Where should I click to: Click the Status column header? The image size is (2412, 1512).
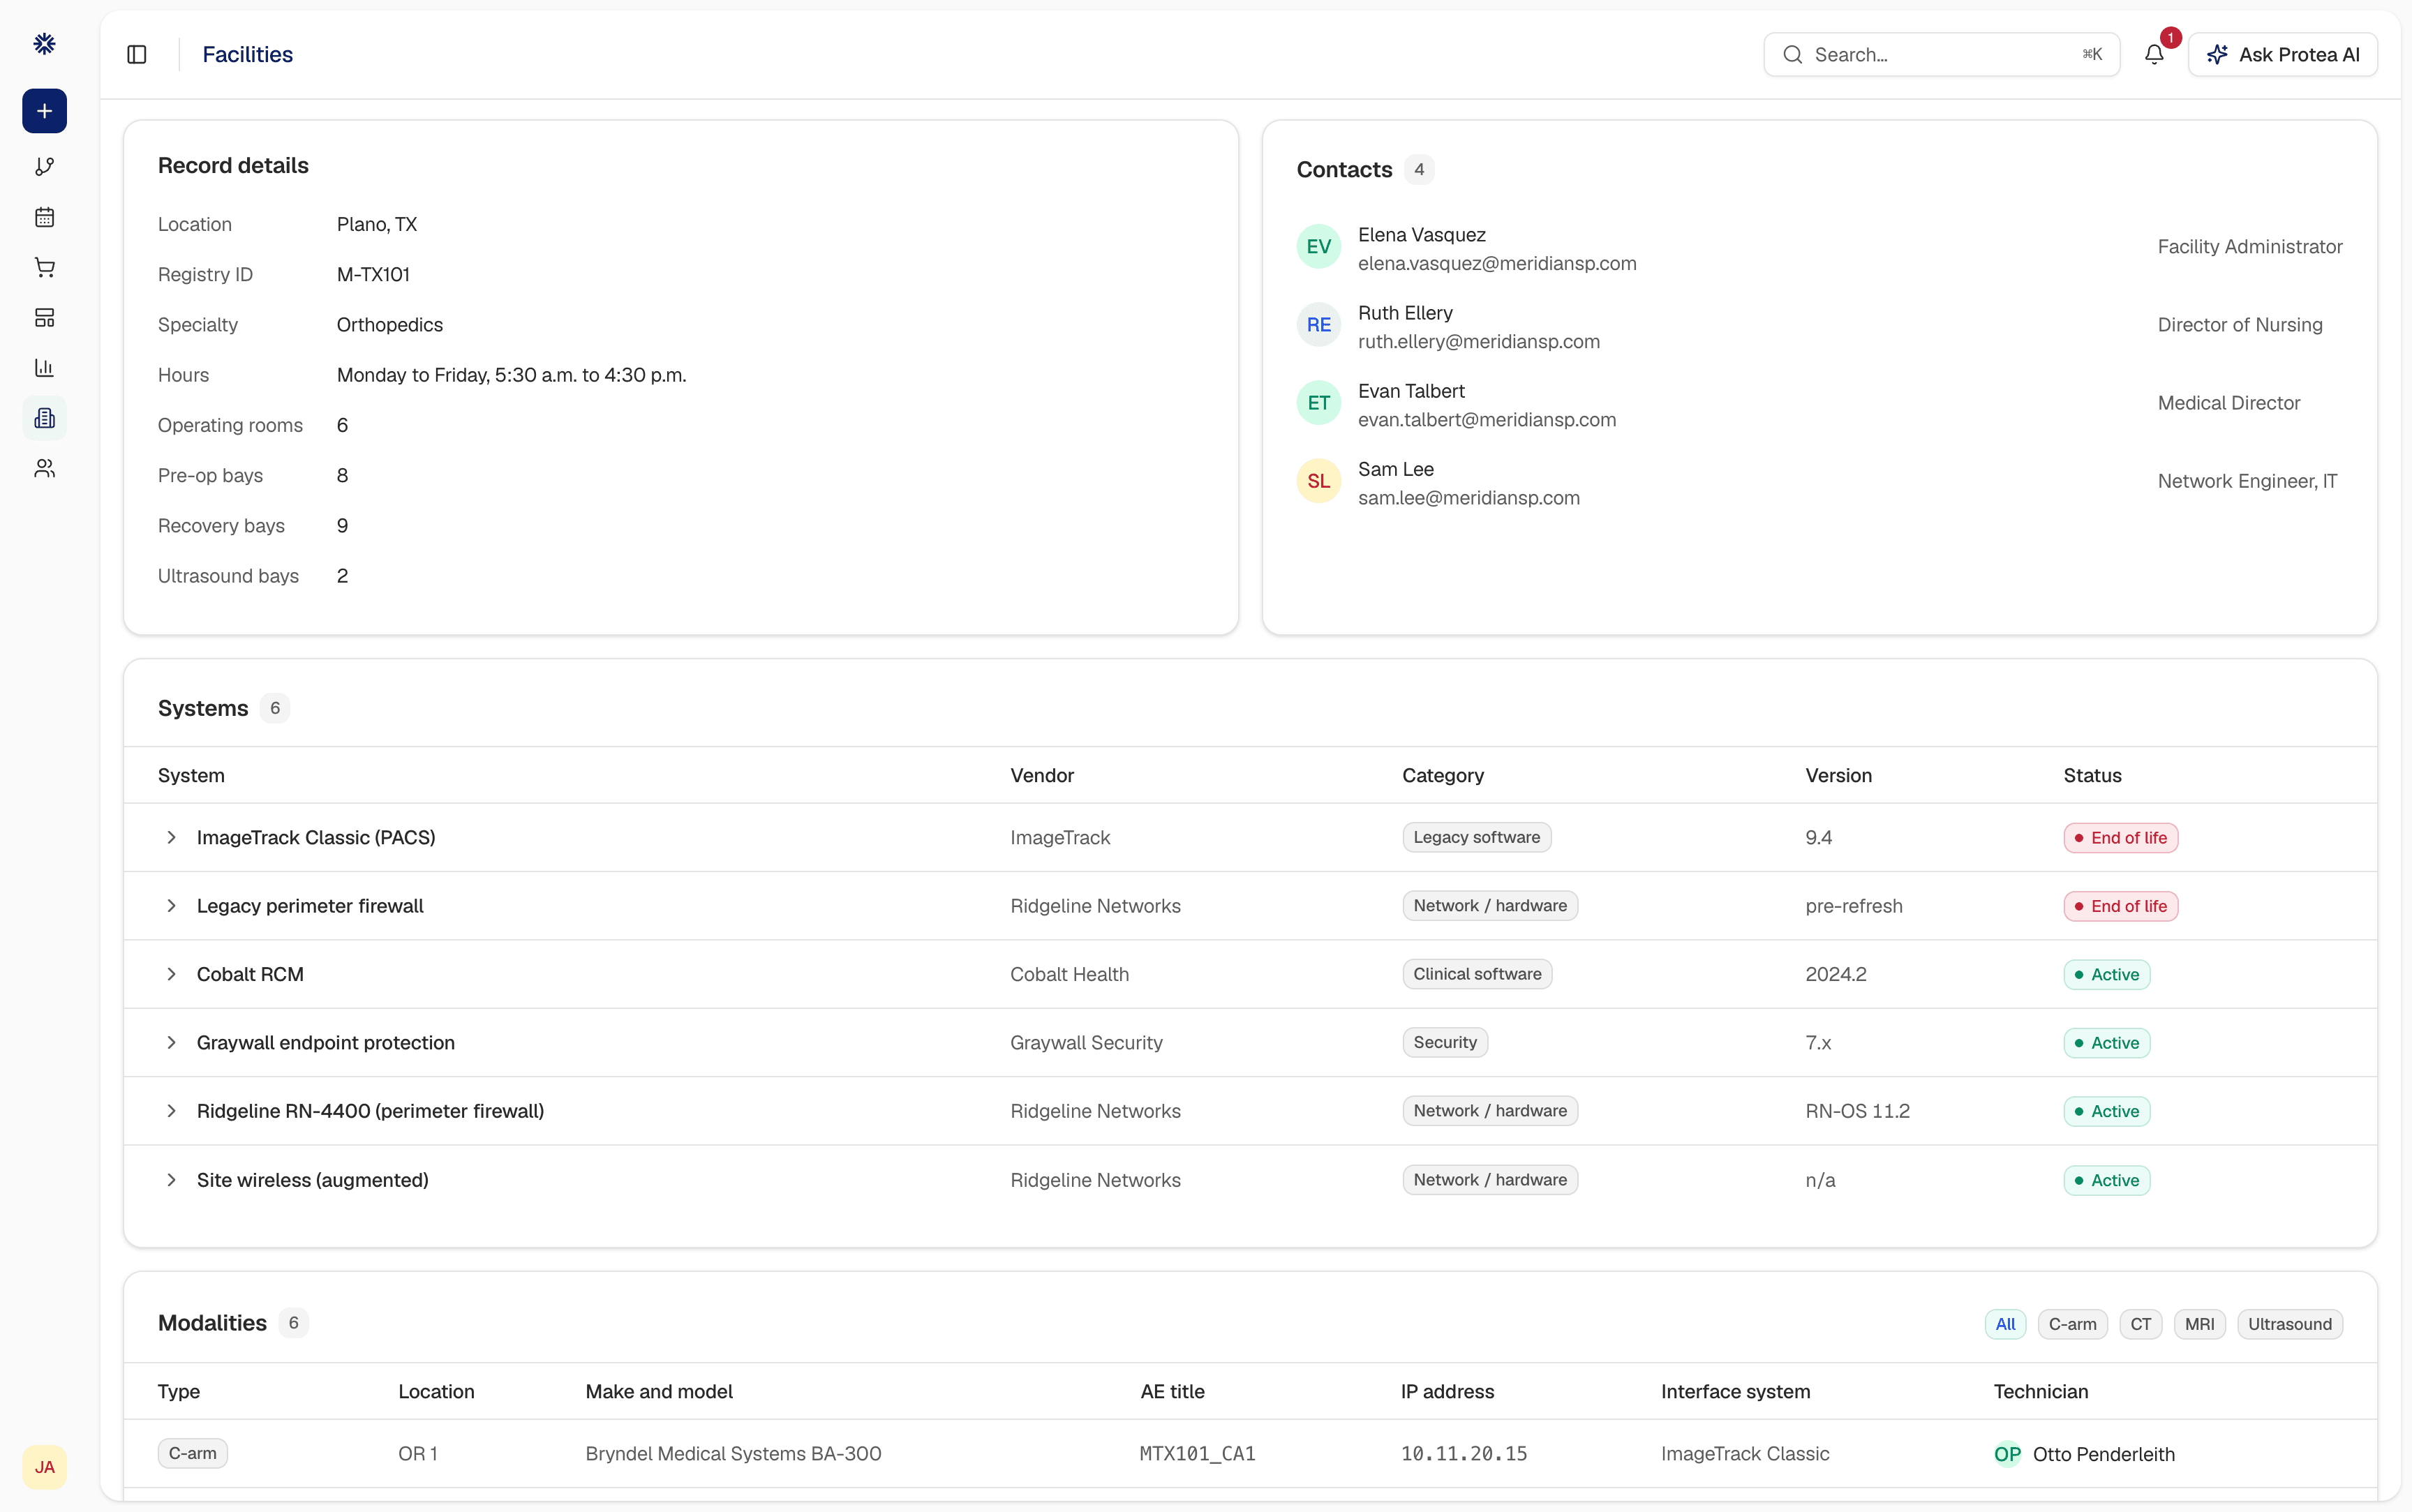tap(2092, 775)
